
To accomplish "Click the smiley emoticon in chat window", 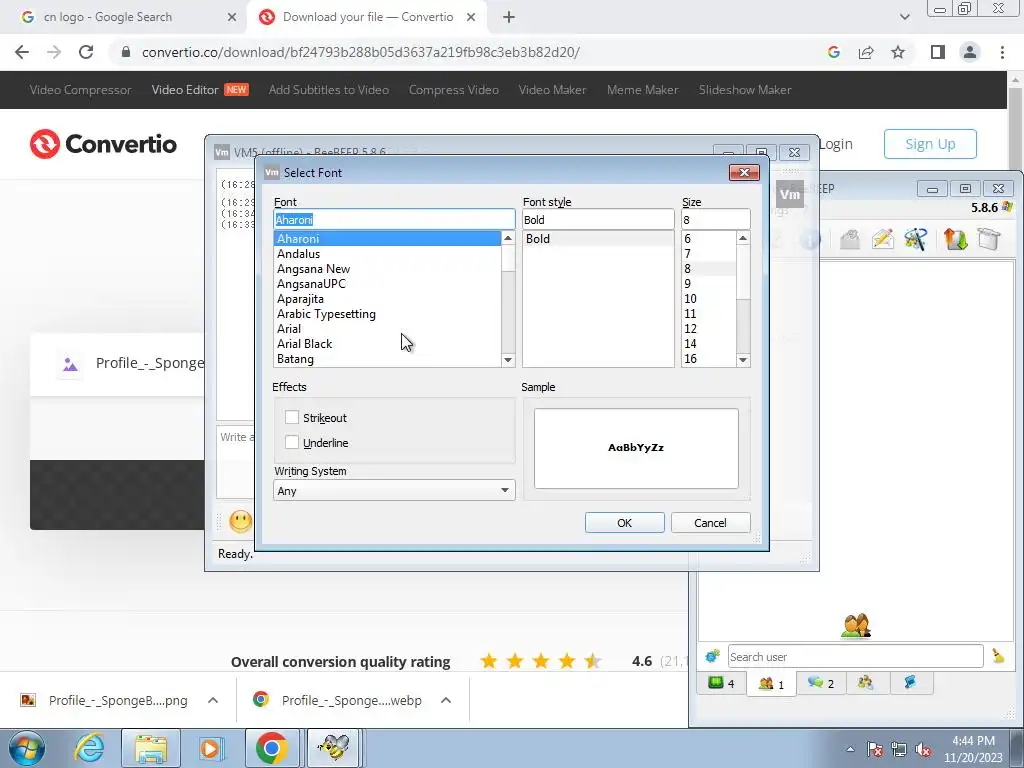I will 240,521.
